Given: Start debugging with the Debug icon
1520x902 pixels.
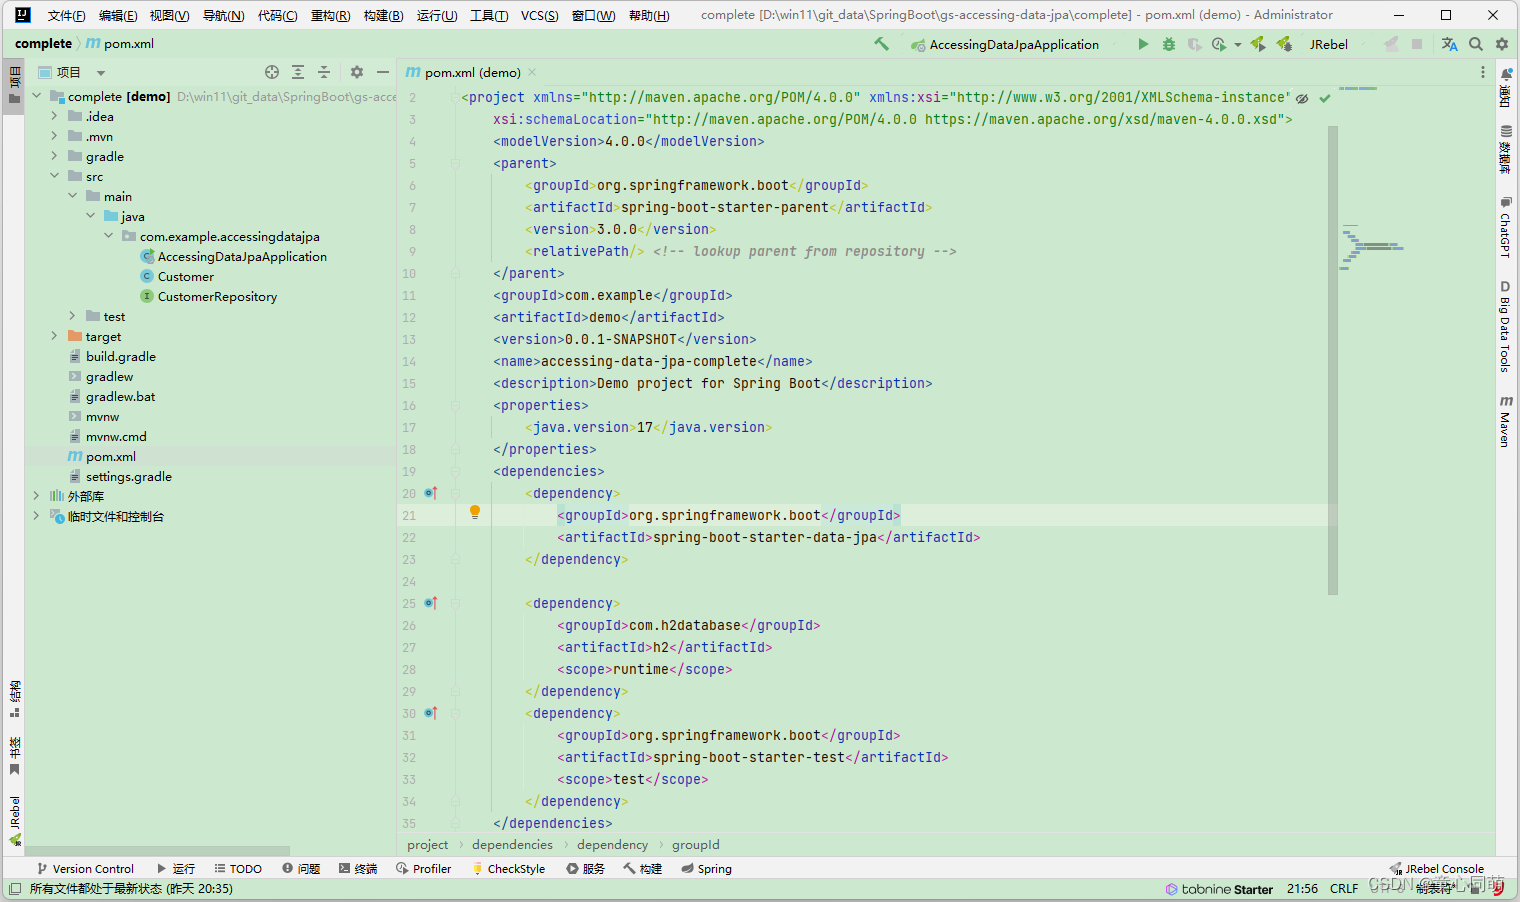Looking at the screenshot, I should click(x=1168, y=44).
